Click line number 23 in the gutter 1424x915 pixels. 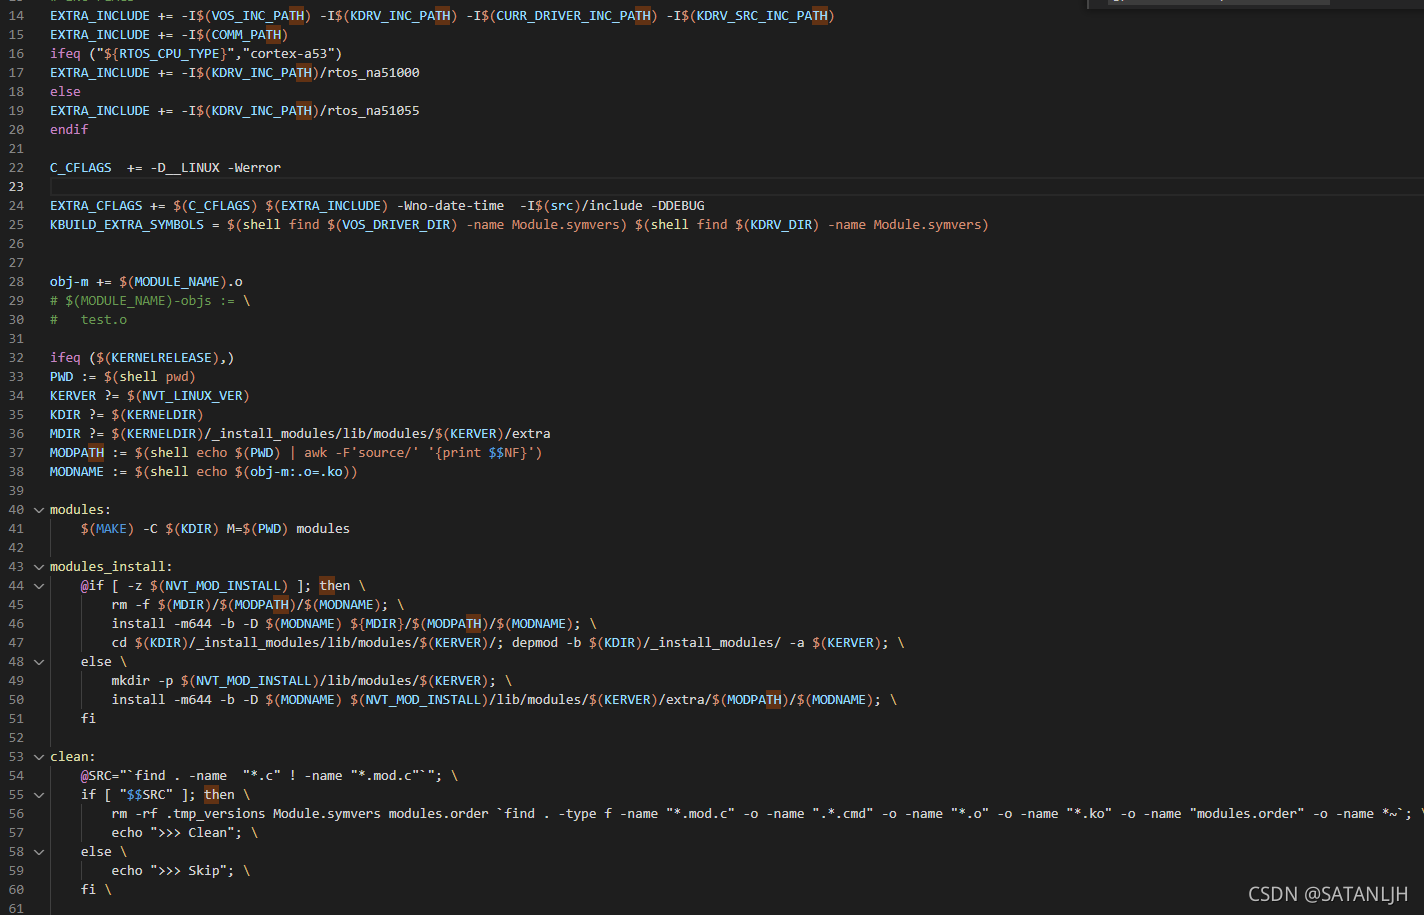(16, 187)
